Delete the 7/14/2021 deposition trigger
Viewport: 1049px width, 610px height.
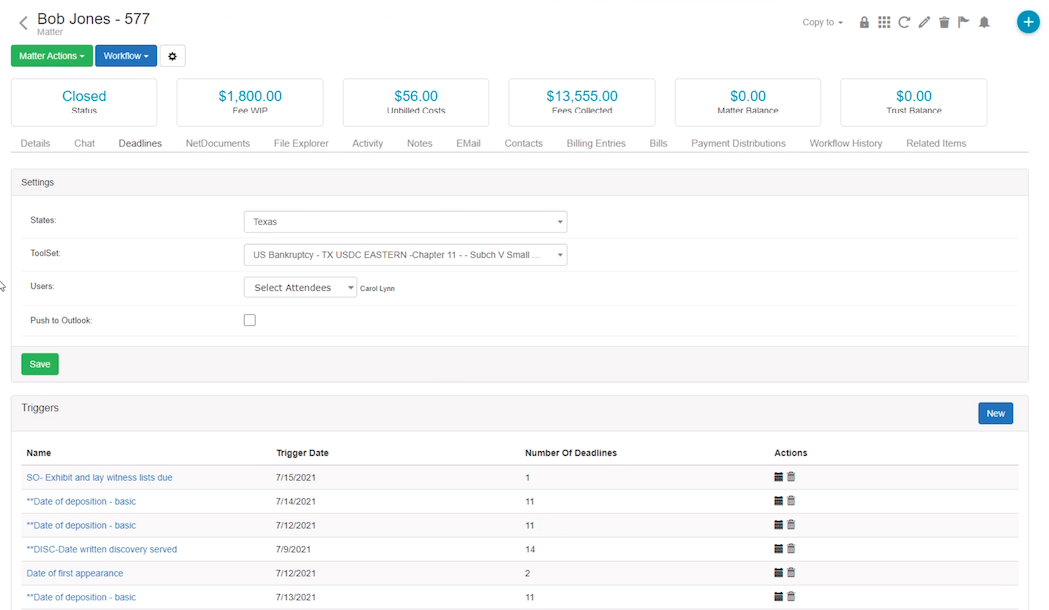click(x=791, y=501)
